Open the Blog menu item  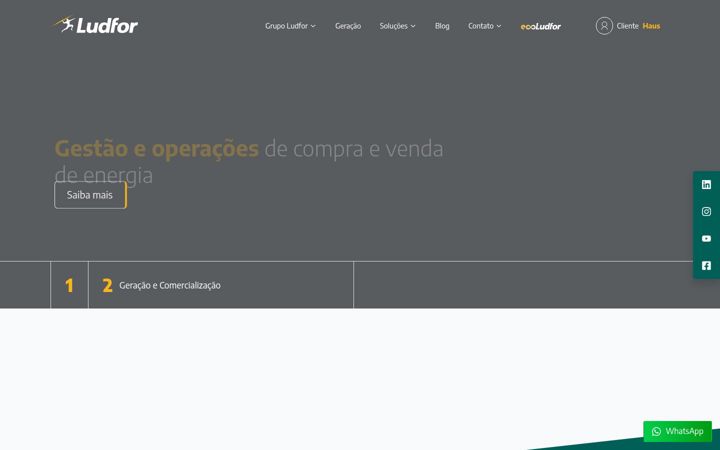[442, 26]
